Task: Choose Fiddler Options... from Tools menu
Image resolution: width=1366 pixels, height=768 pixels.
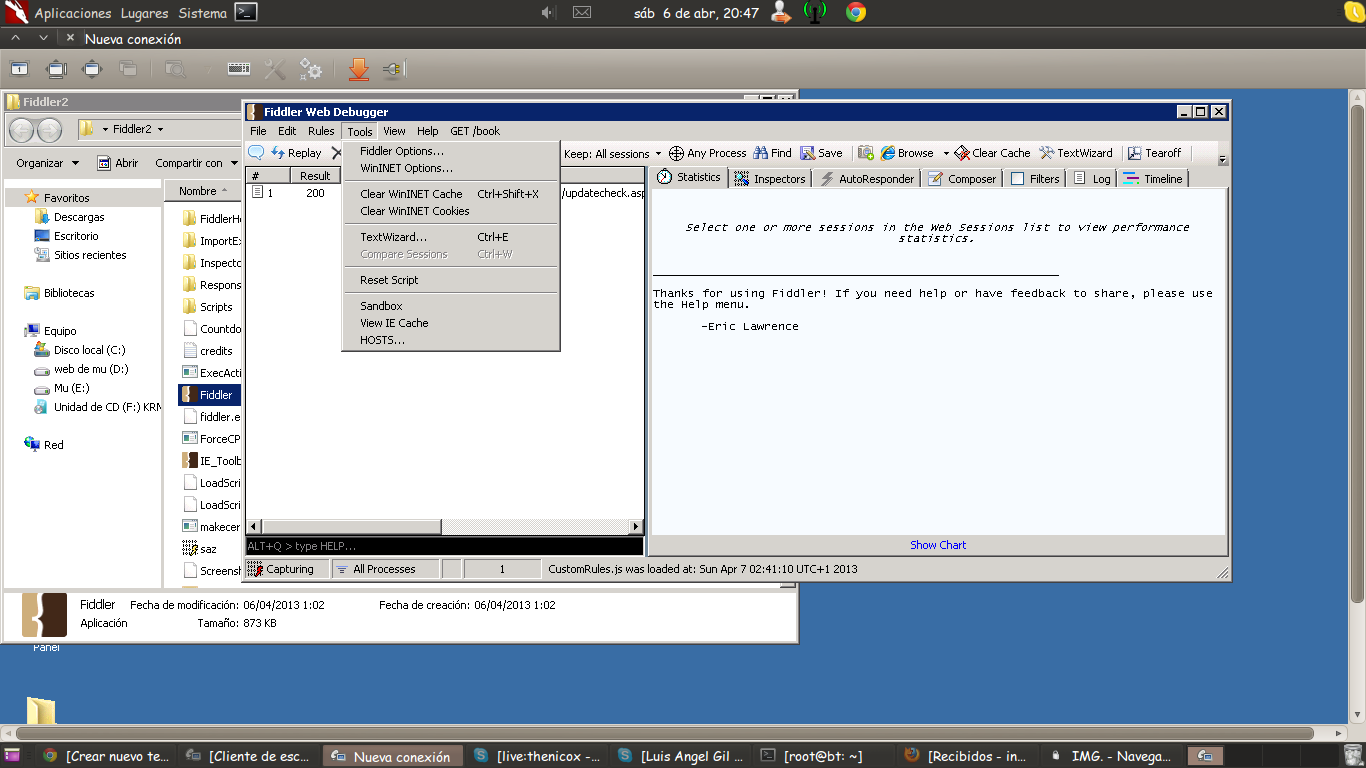Action: (x=402, y=151)
